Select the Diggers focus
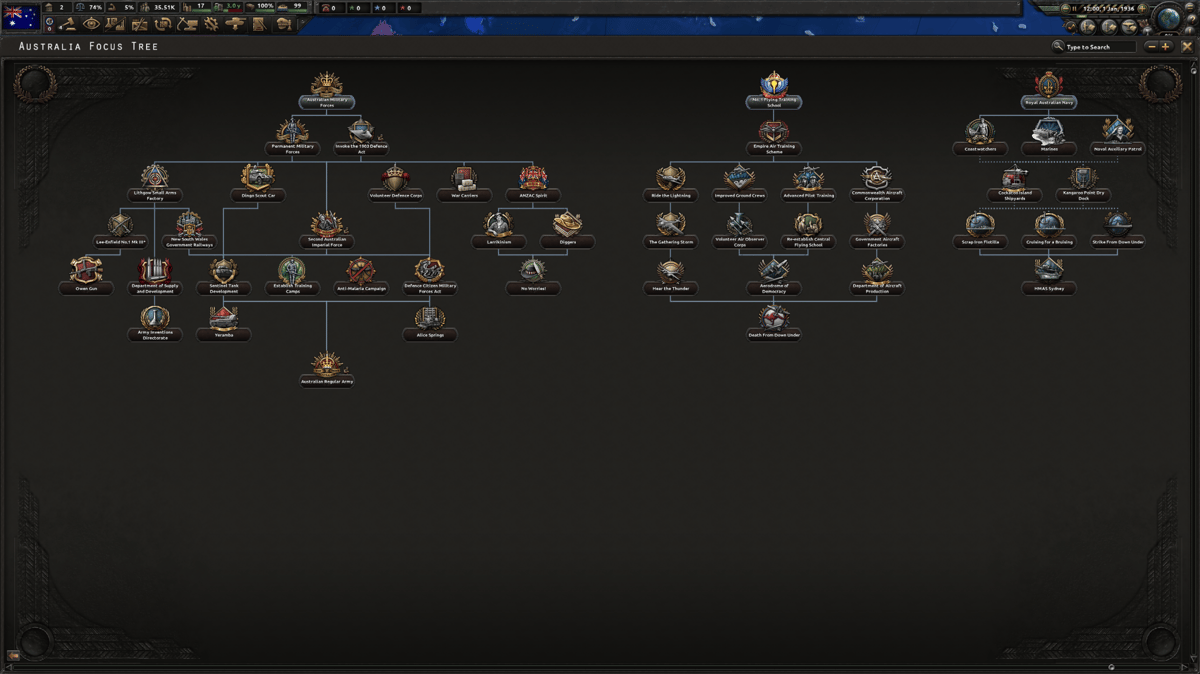 567,229
